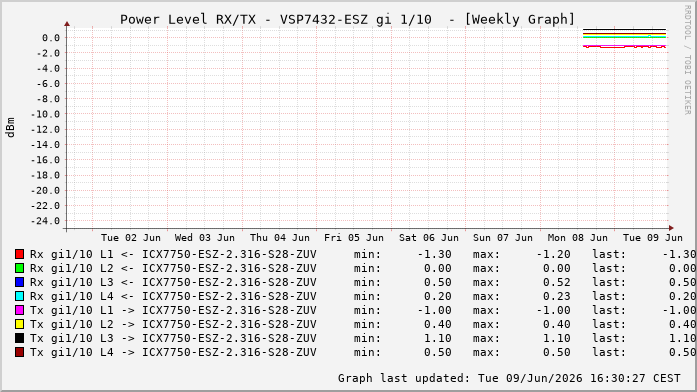Click the Rx L4 max value 0.23
This screenshot has height=392, width=697.
tap(557, 296)
